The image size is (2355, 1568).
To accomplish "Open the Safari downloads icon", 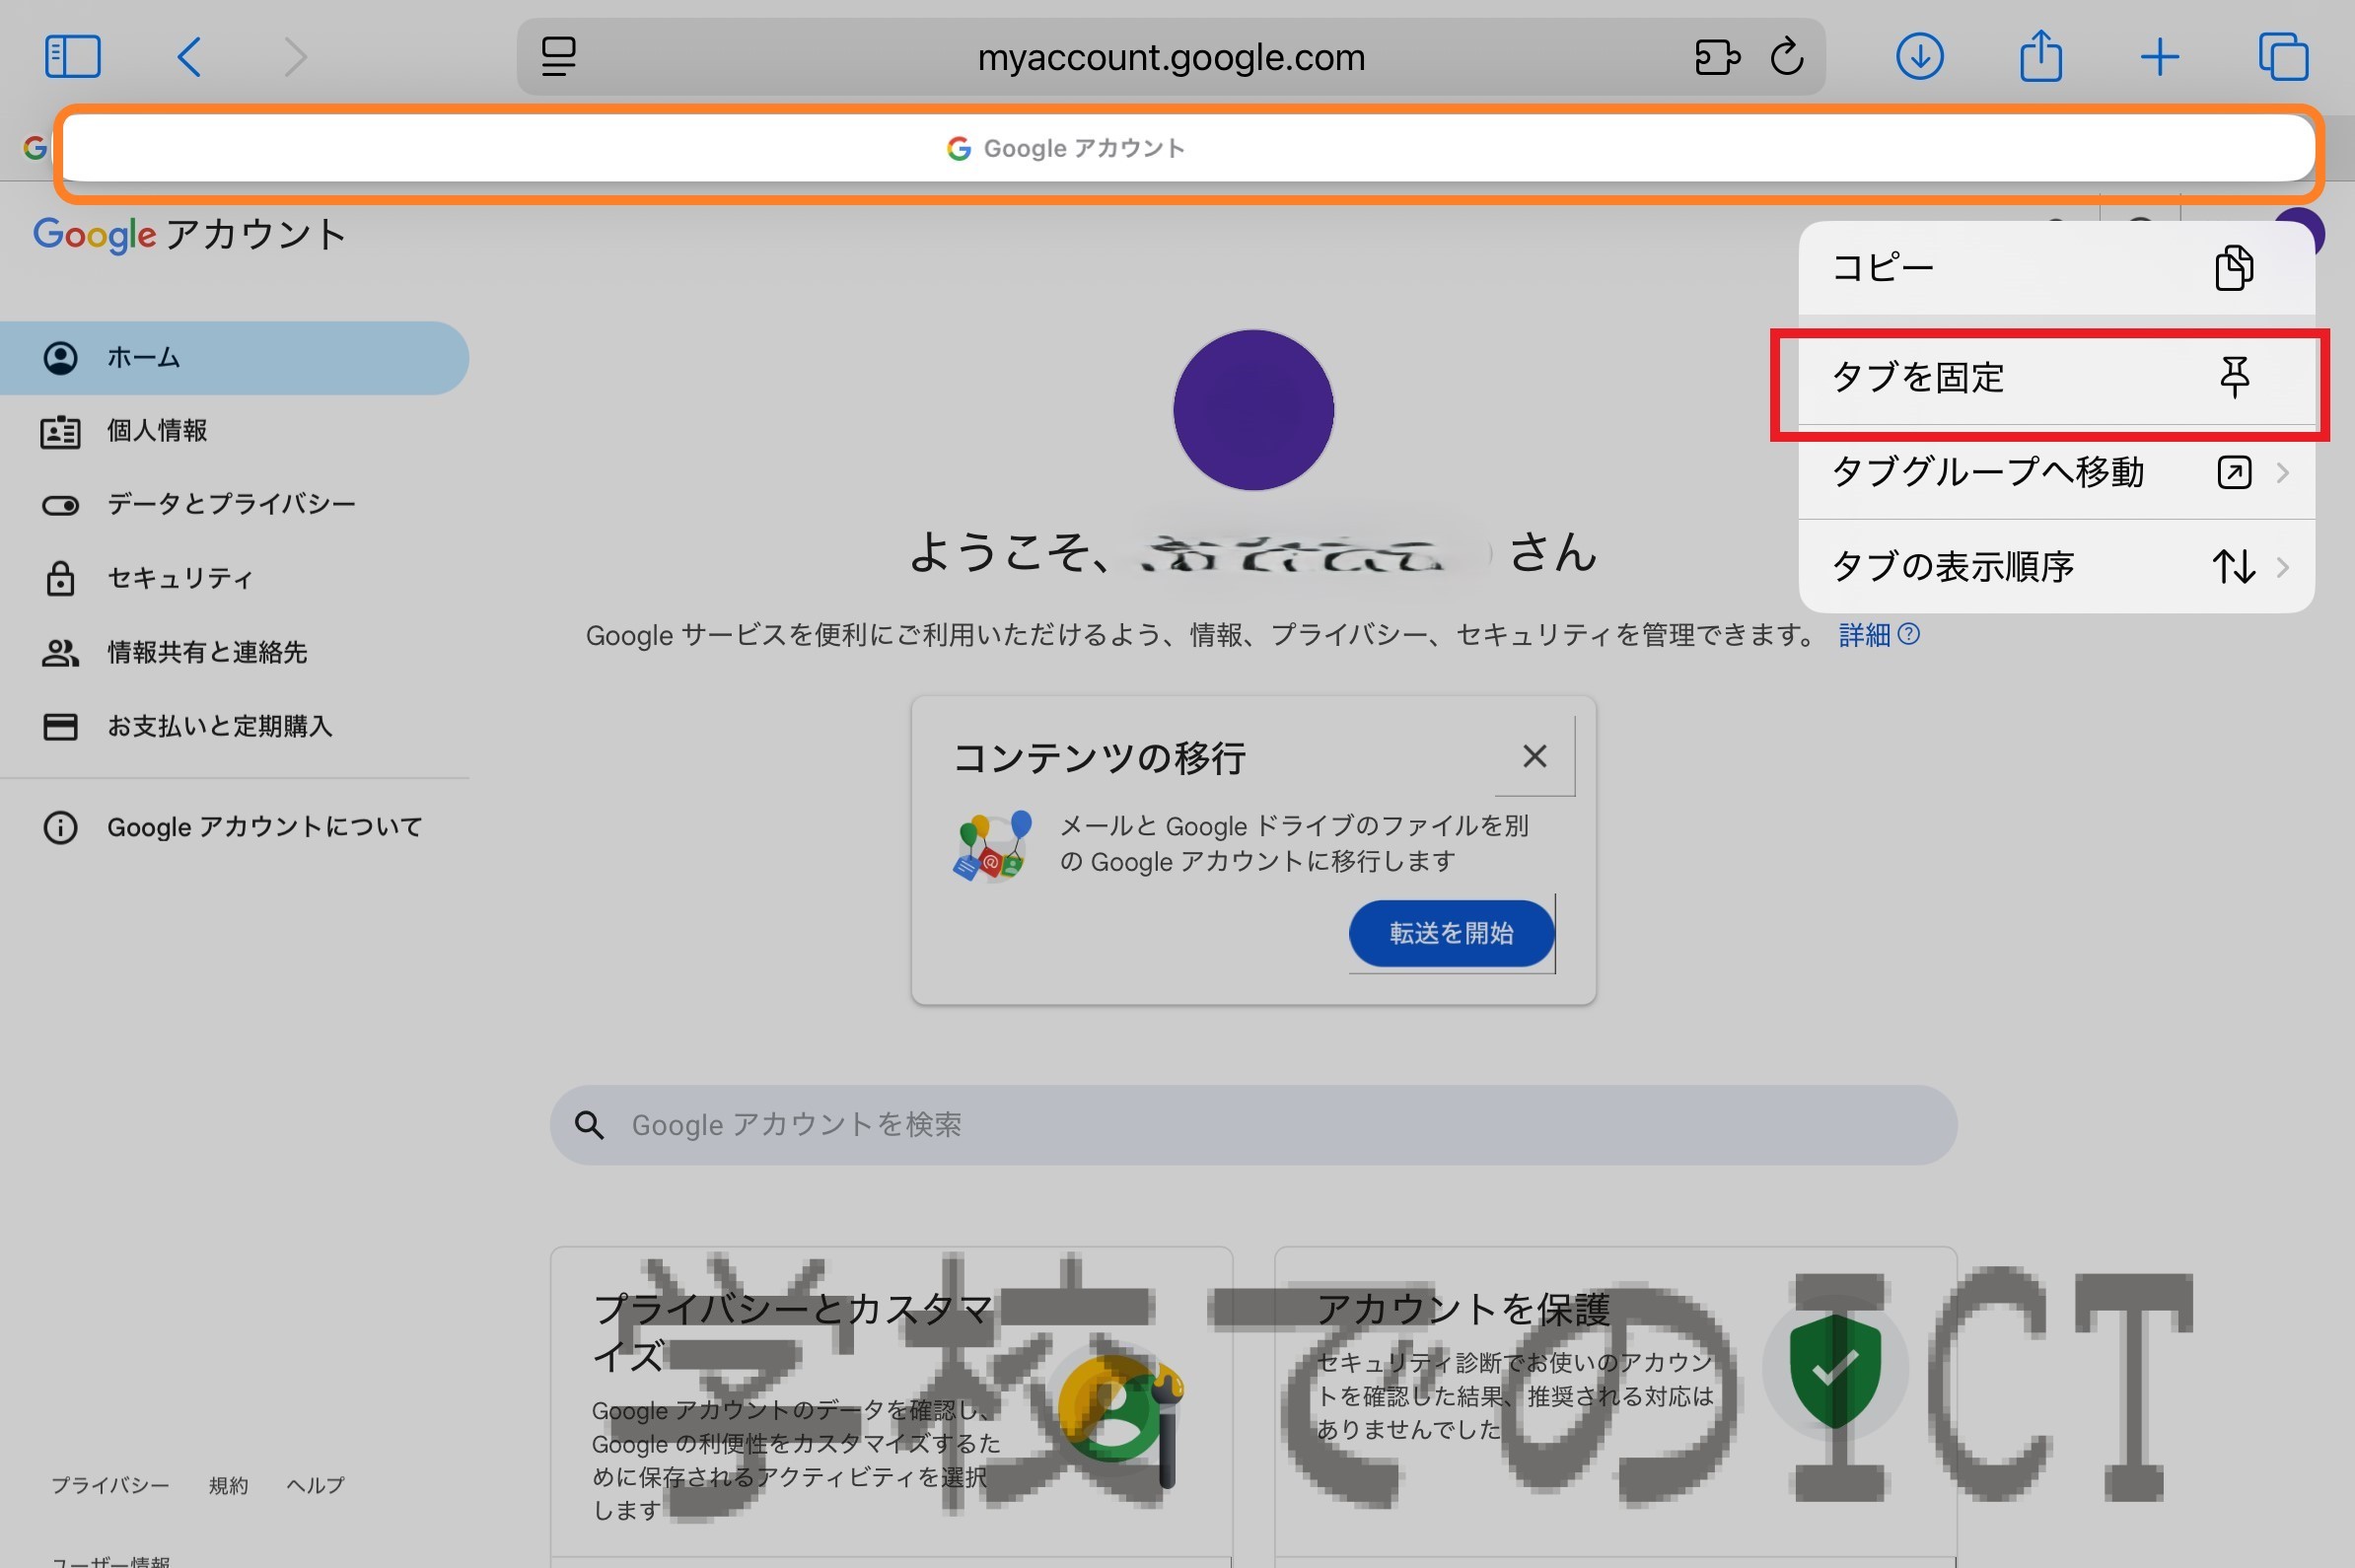I will pyautogui.click(x=1919, y=56).
